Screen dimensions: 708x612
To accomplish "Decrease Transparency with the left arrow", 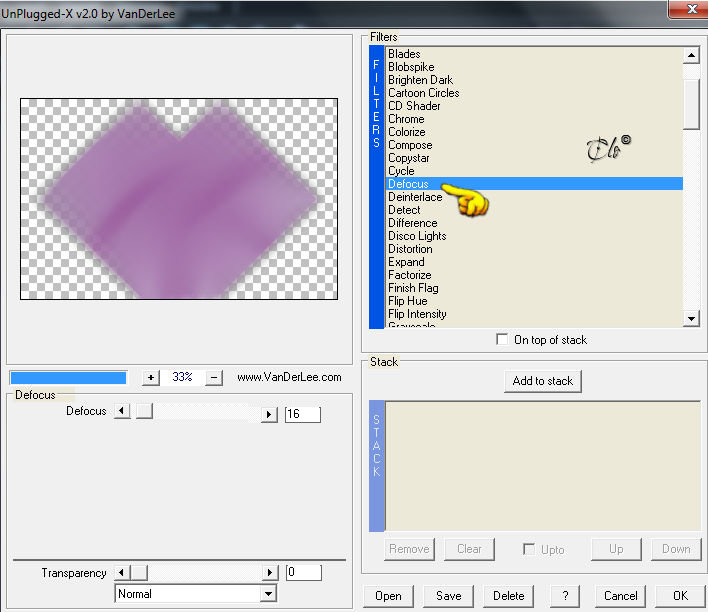I will 121,573.
